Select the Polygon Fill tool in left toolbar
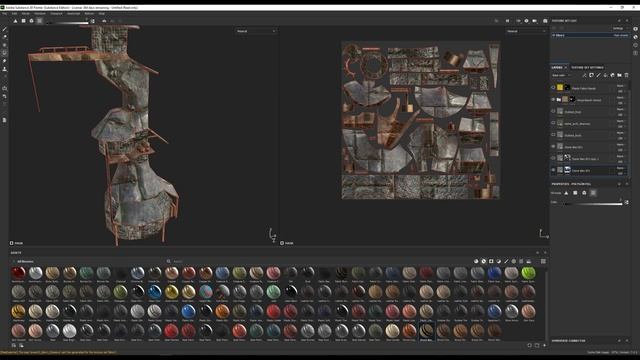The height and width of the screenshot is (360, 640). (x=4, y=53)
